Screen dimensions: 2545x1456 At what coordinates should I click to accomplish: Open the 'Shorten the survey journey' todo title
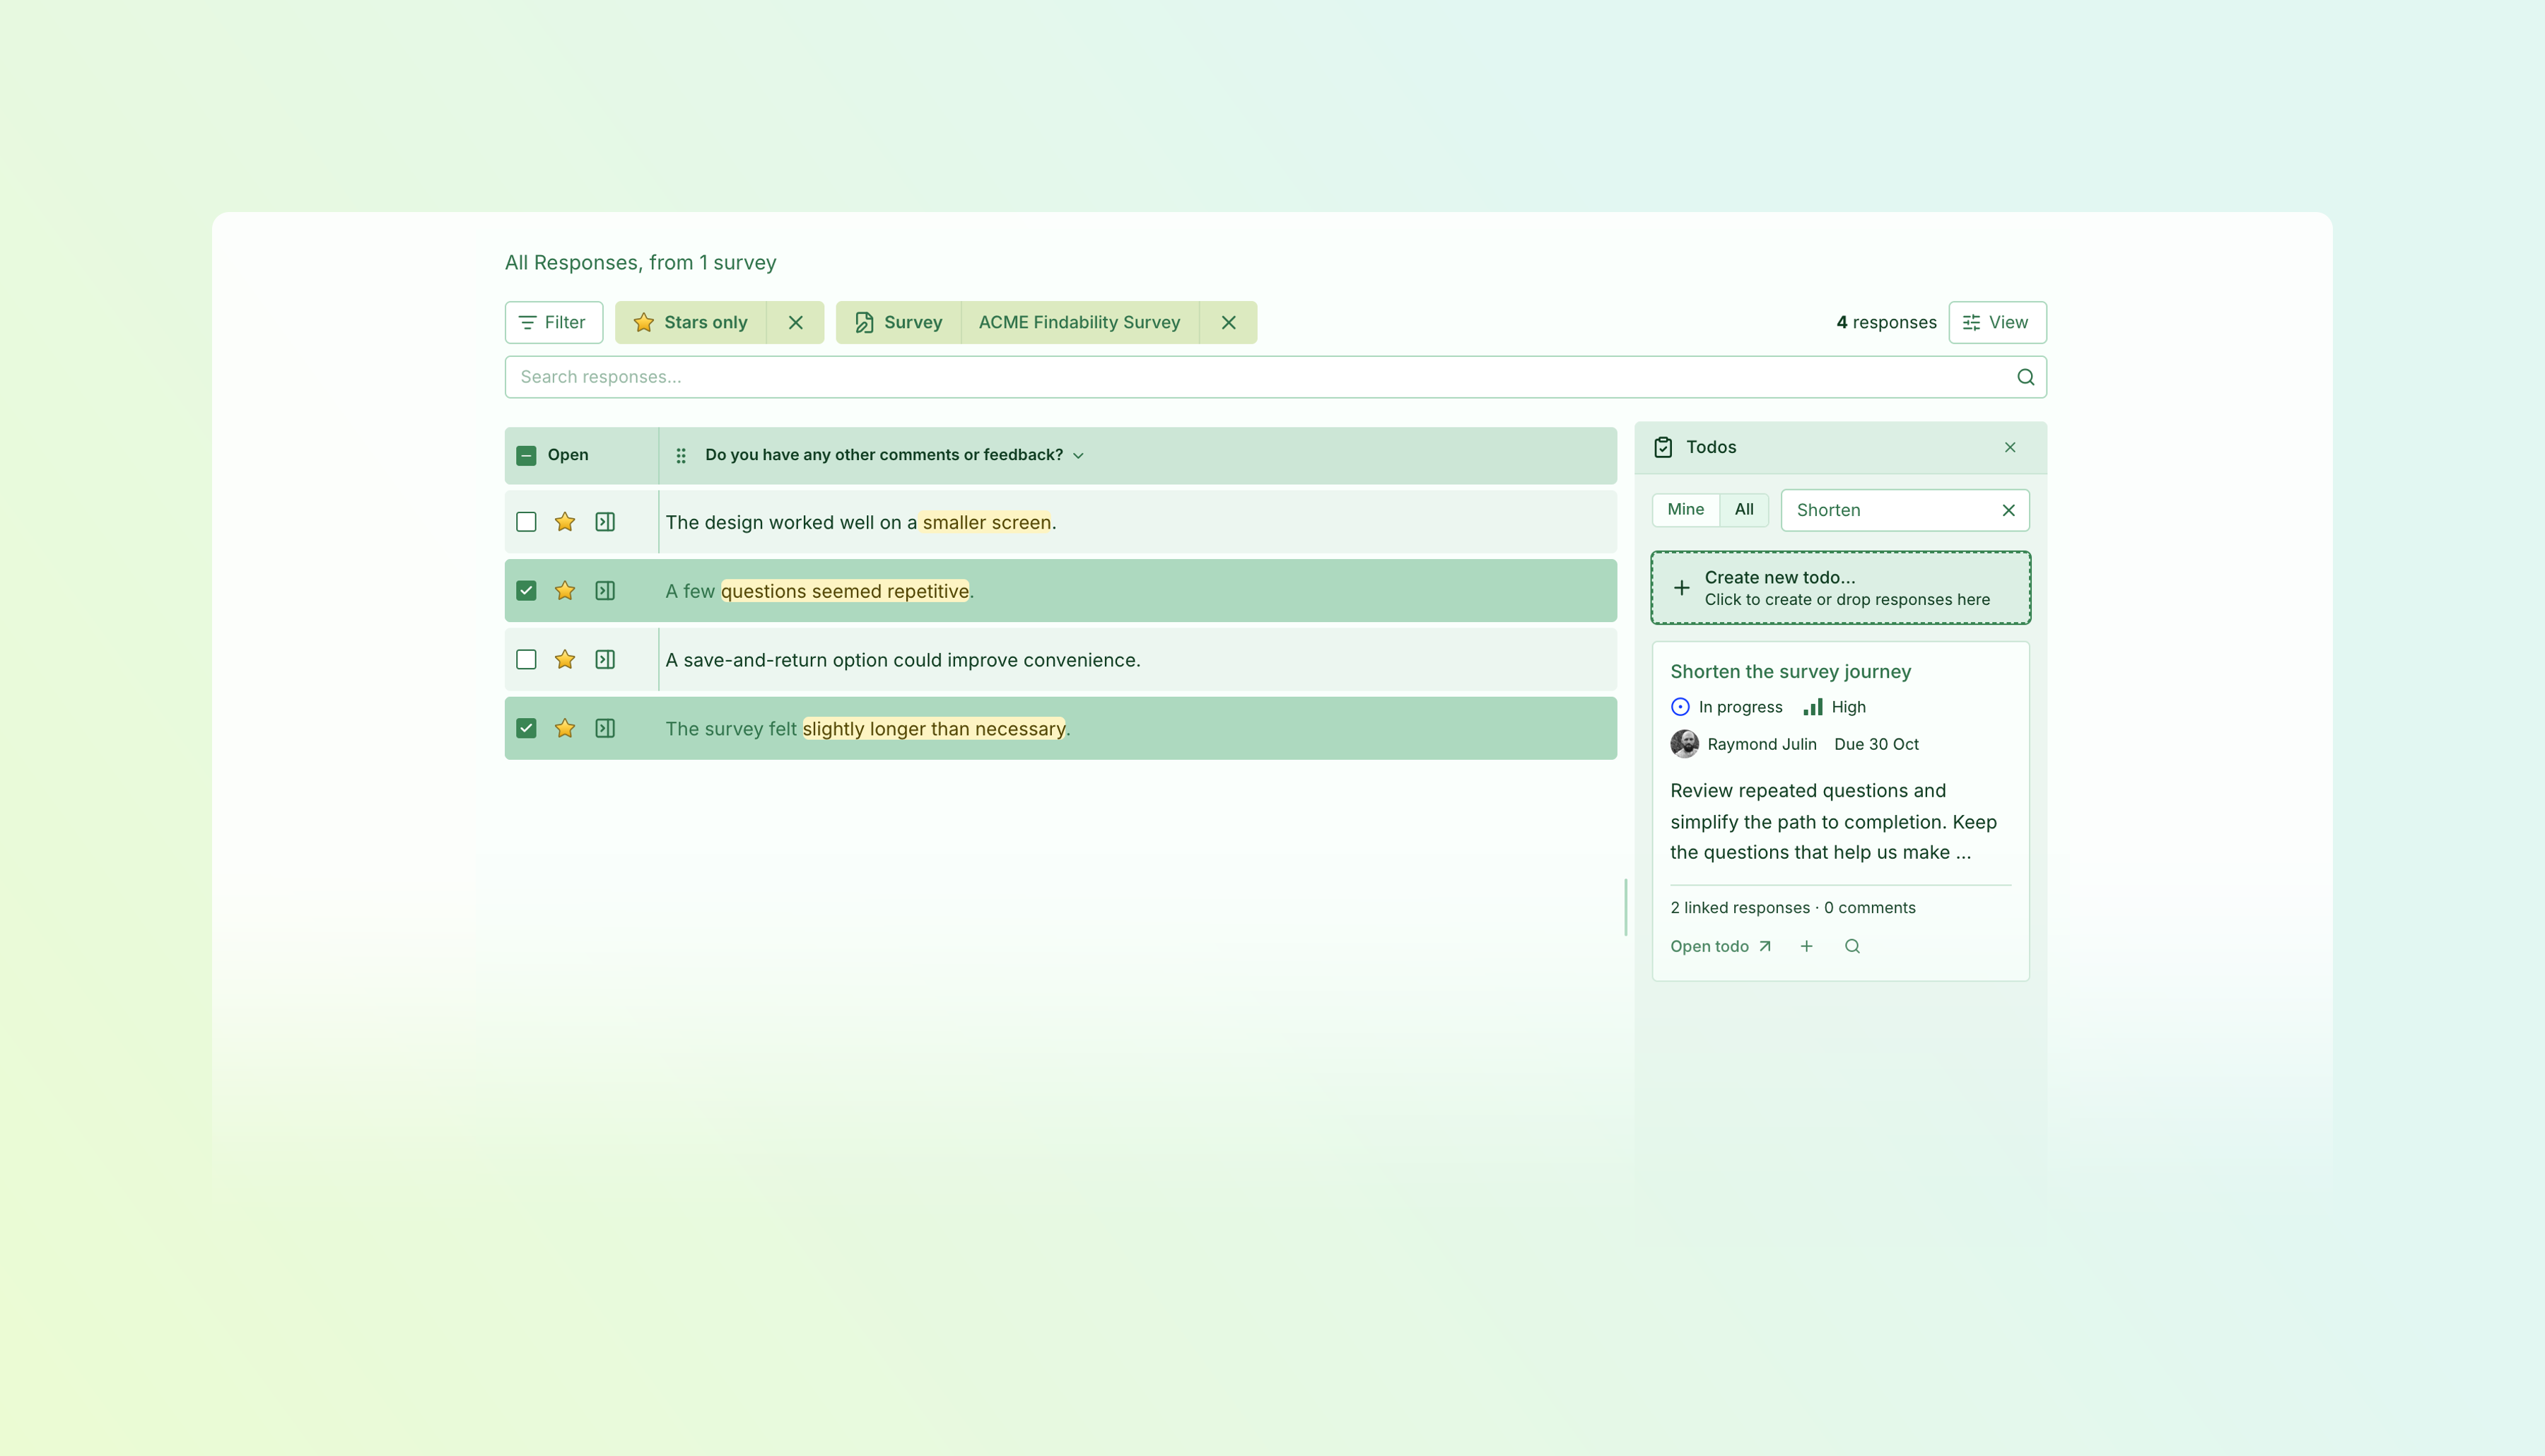click(1790, 671)
